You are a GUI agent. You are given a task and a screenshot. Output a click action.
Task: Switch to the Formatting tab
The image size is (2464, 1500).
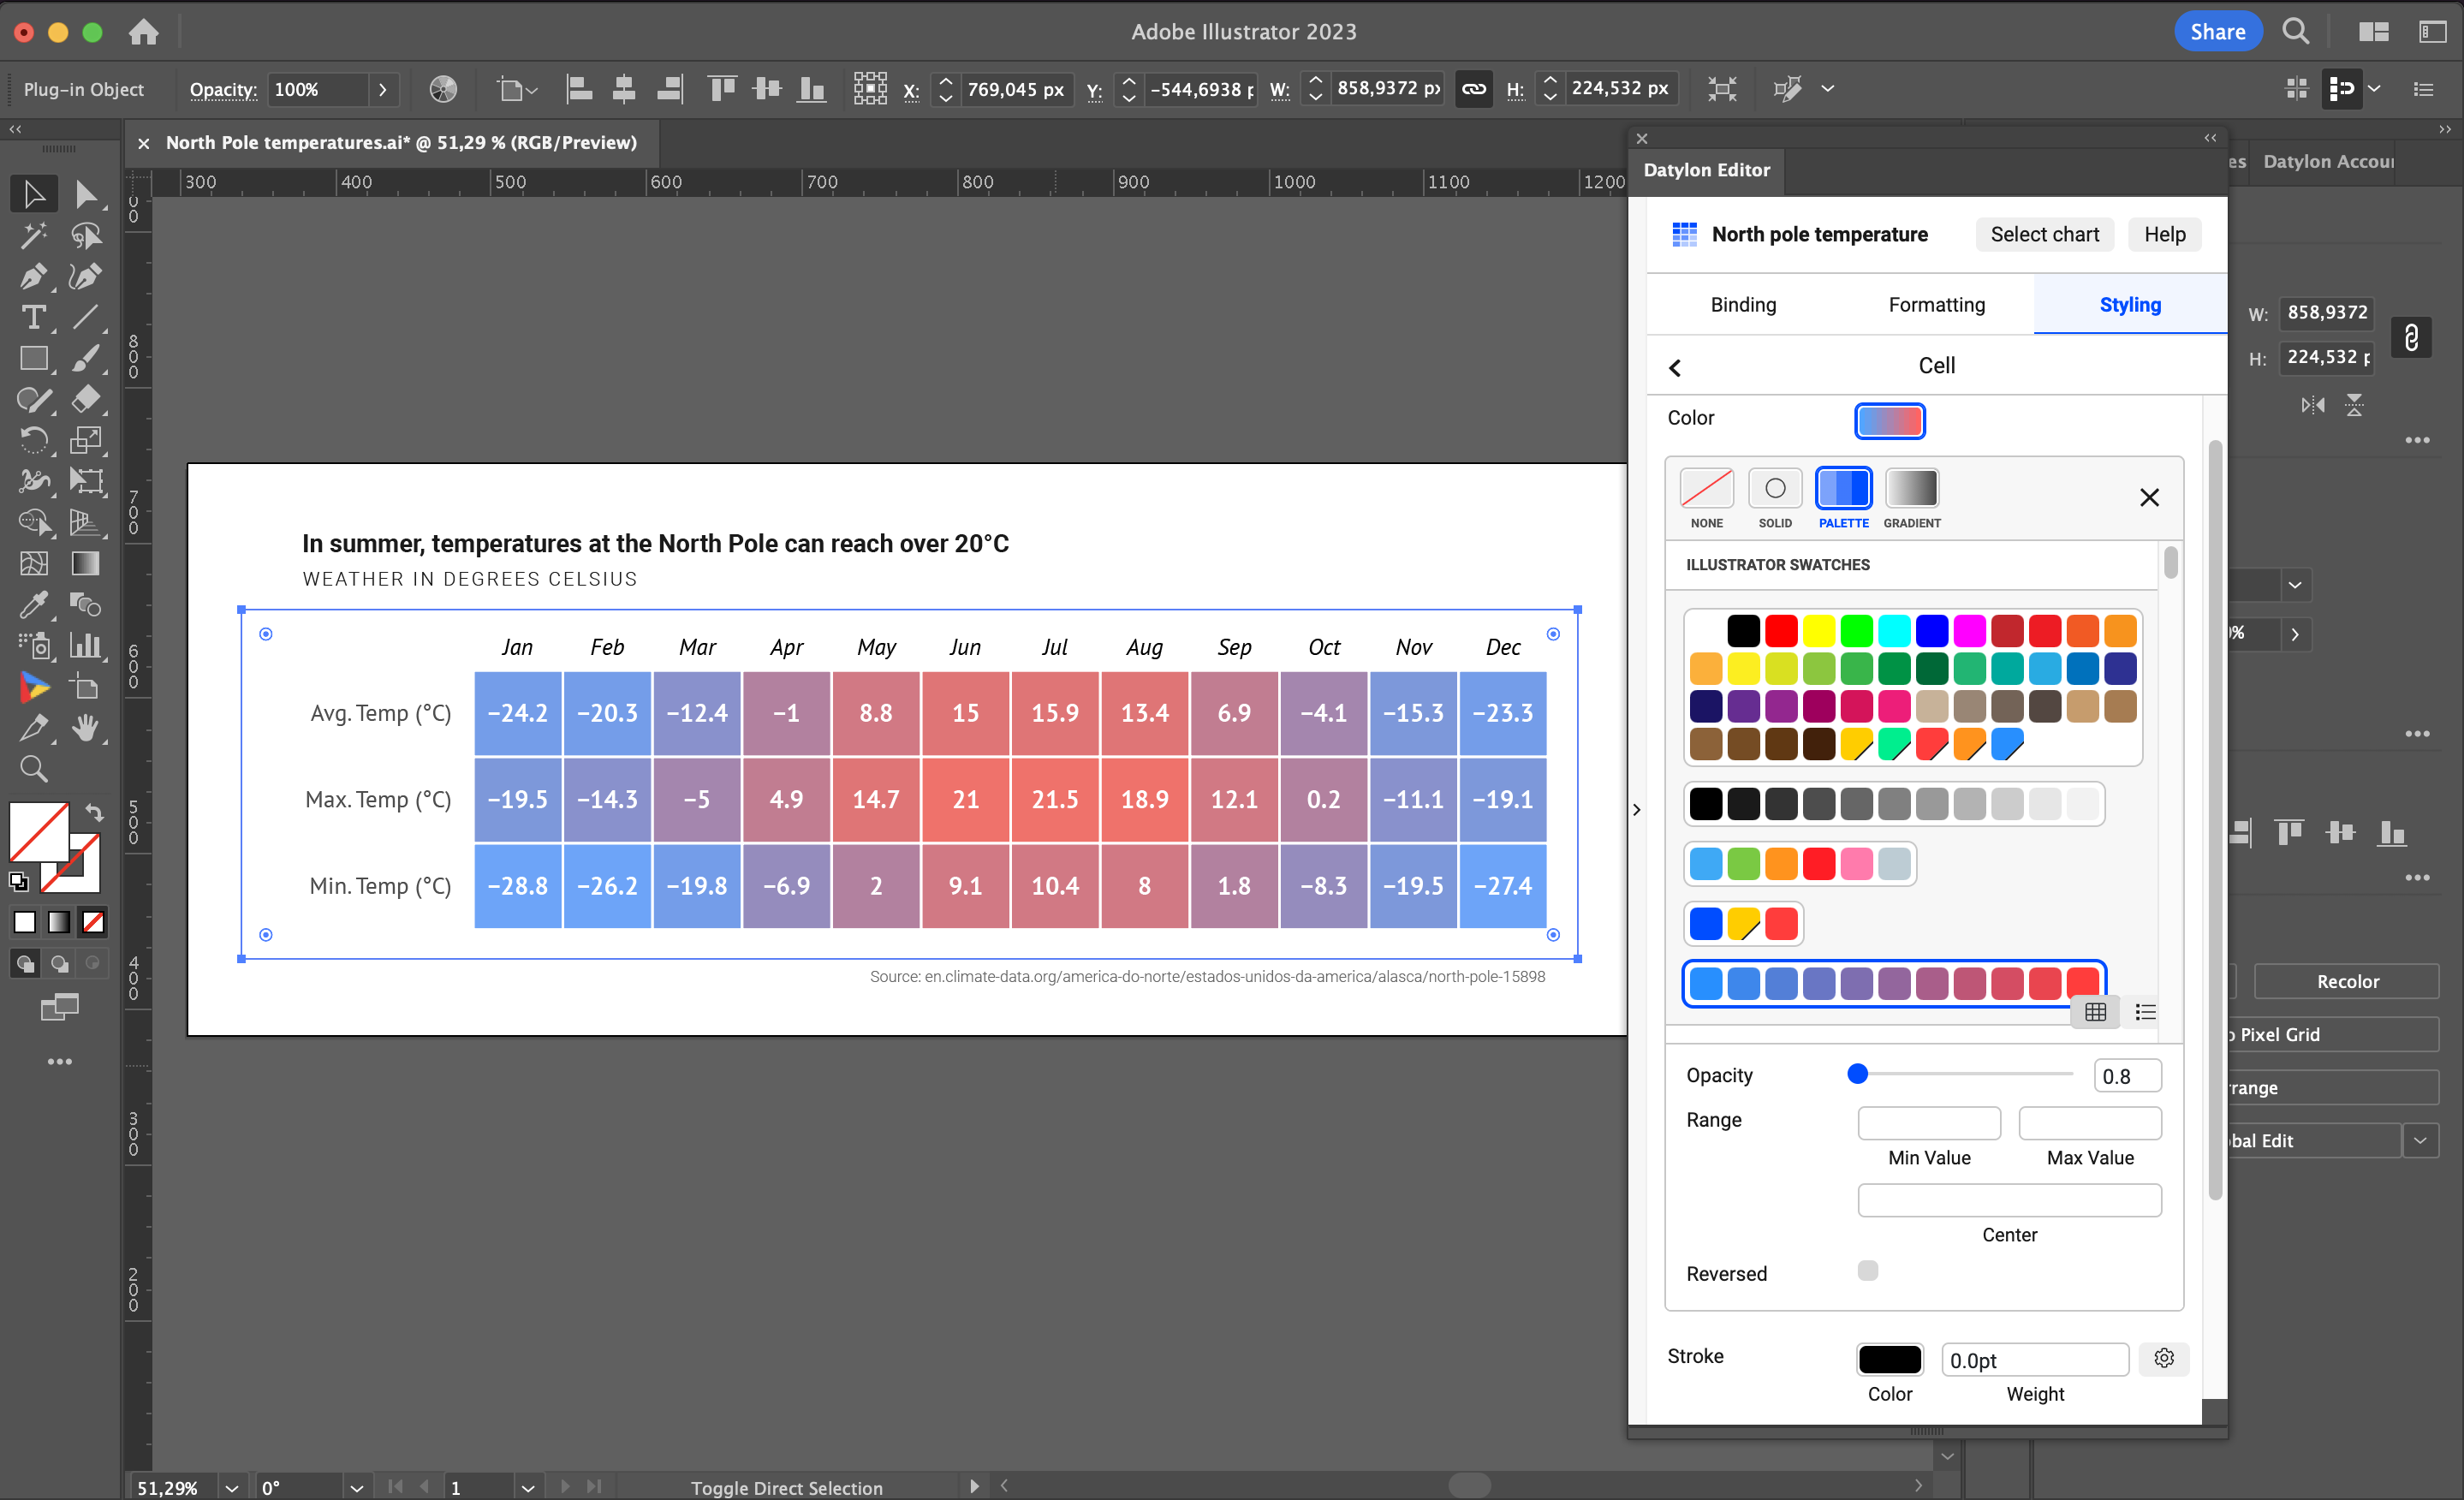(x=1936, y=305)
